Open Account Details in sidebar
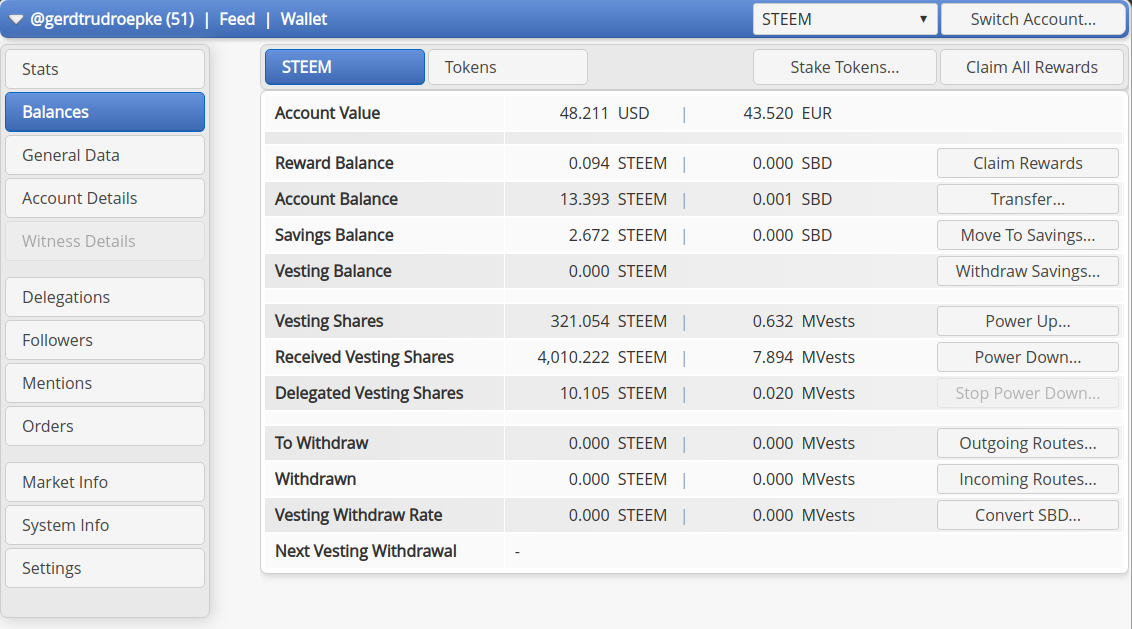Image resolution: width=1132 pixels, height=629 pixels. pyautogui.click(x=105, y=198)
